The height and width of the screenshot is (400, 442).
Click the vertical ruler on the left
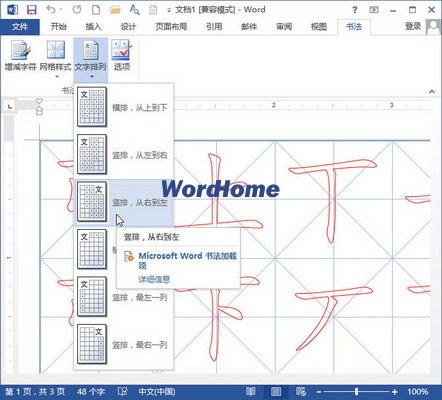[x=8, y=245]
